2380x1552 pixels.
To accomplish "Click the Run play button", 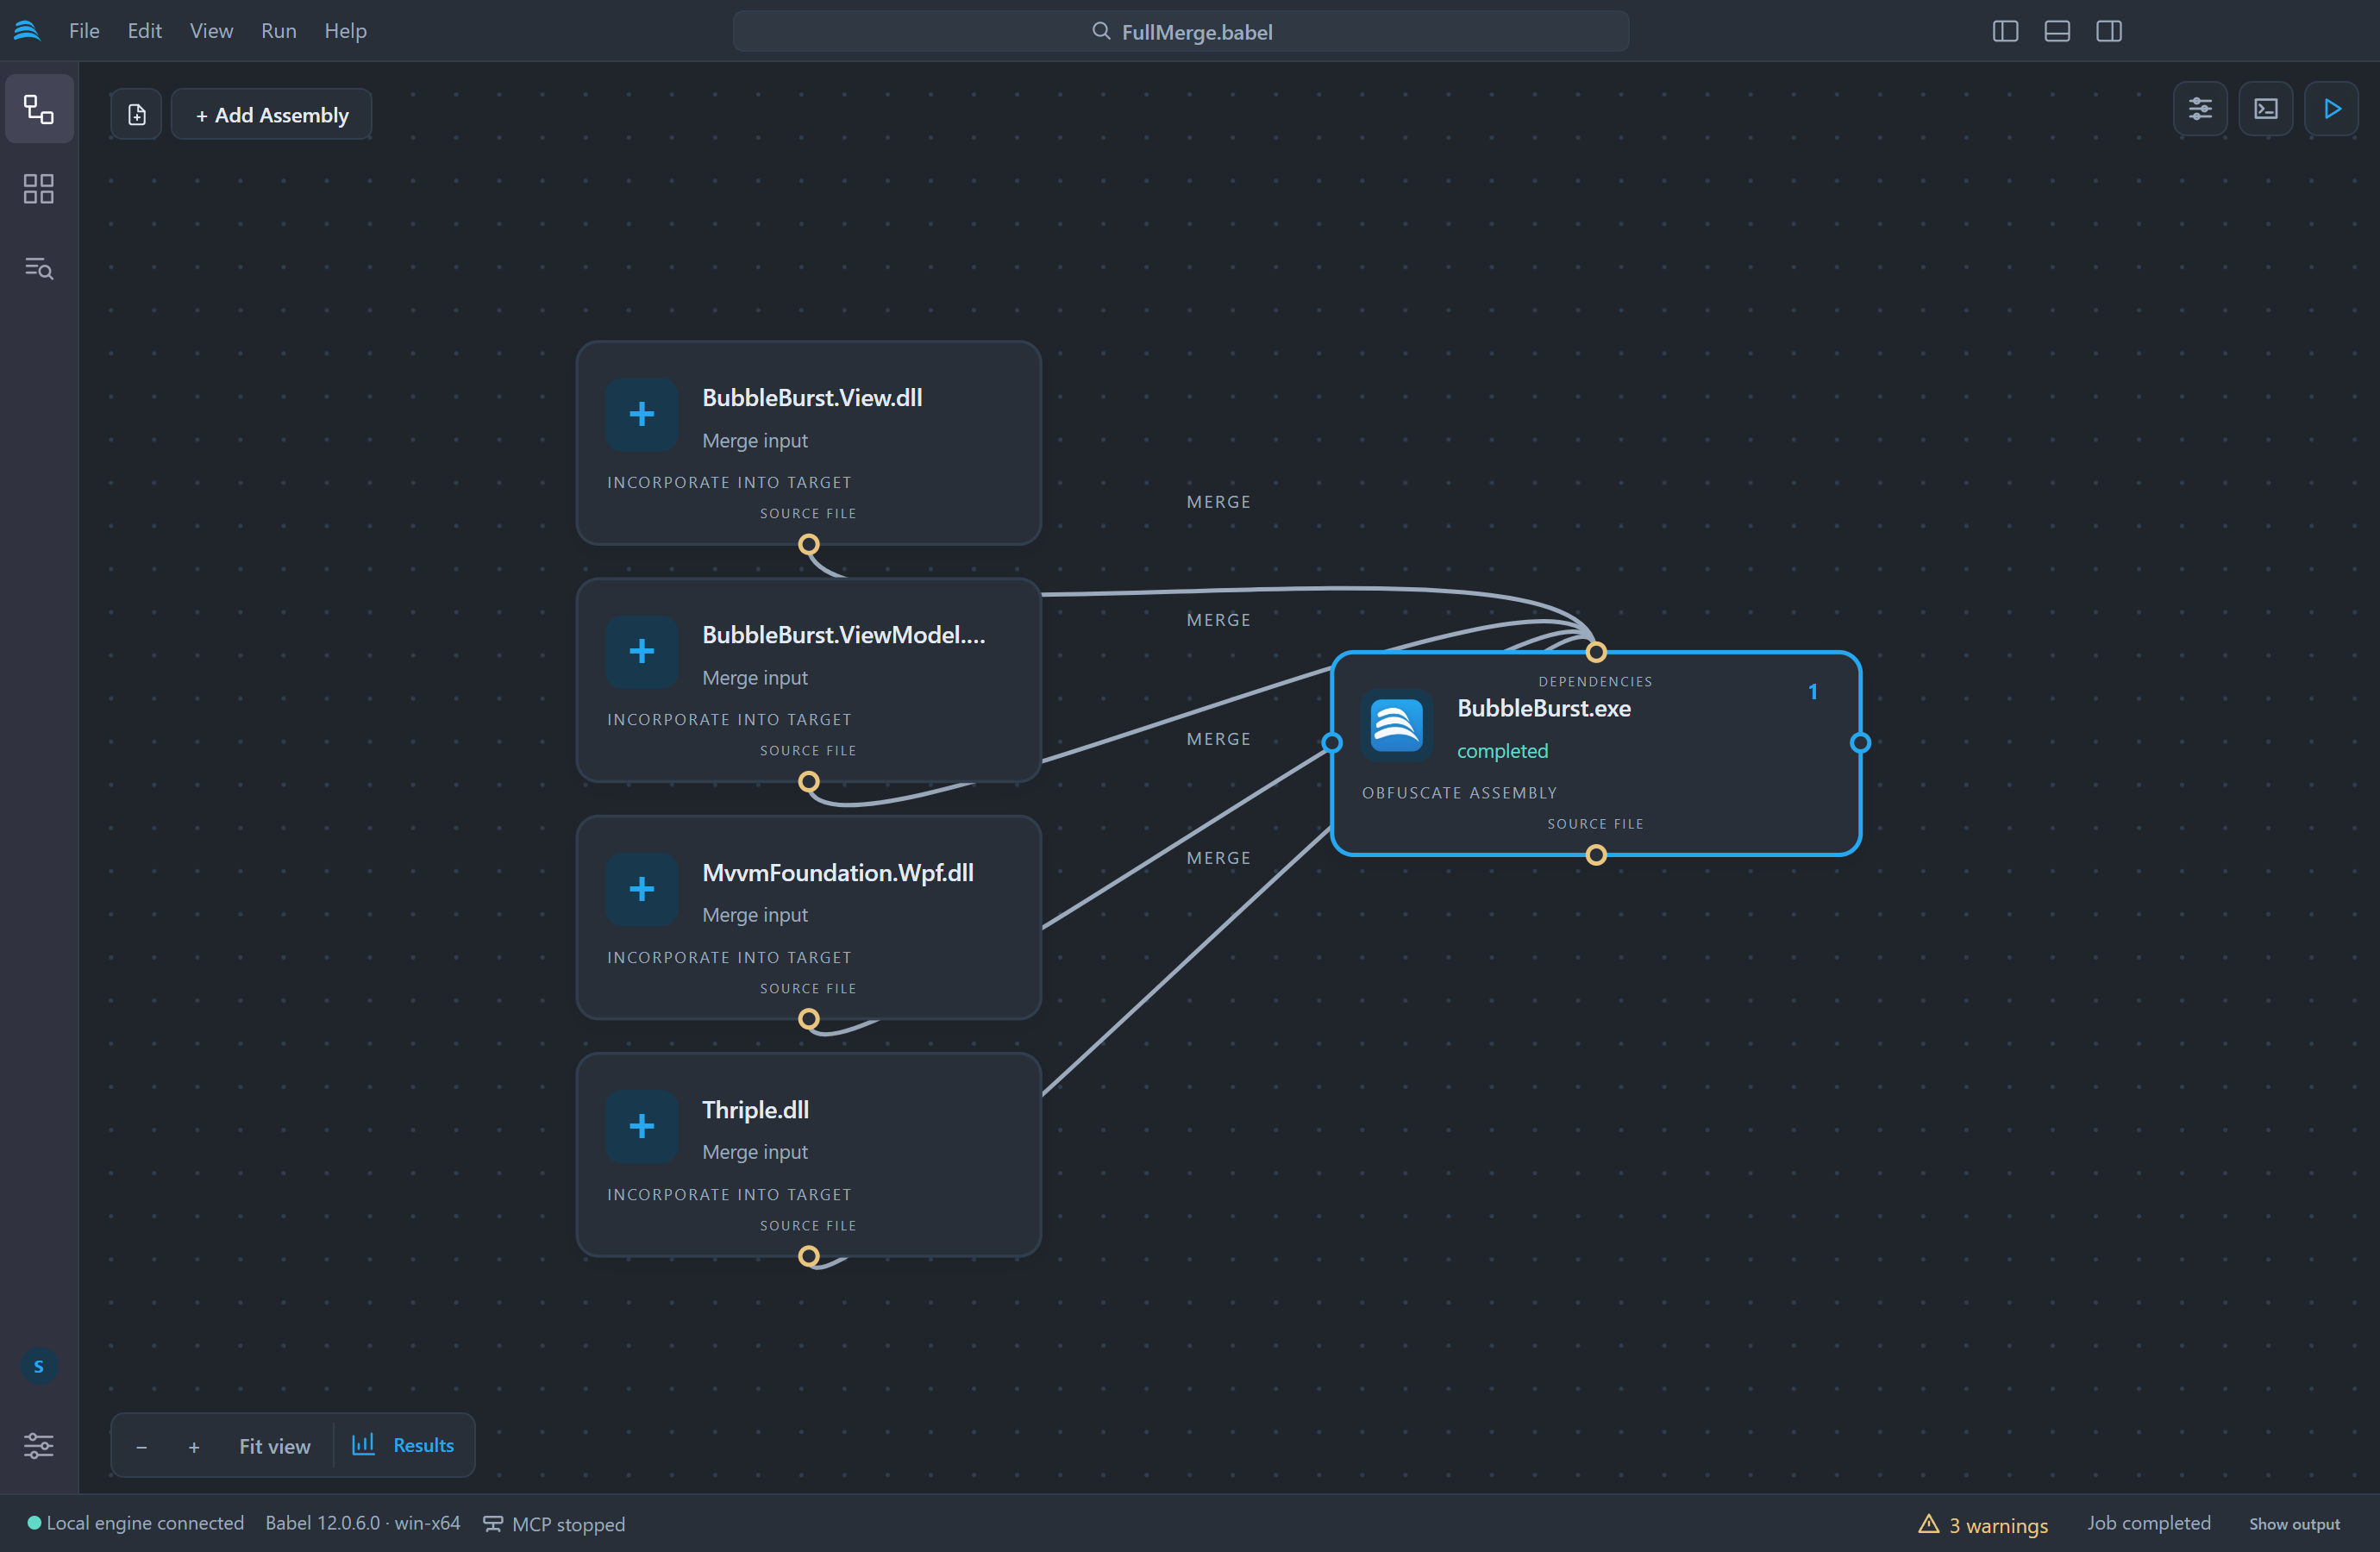I will (2332, 109).
